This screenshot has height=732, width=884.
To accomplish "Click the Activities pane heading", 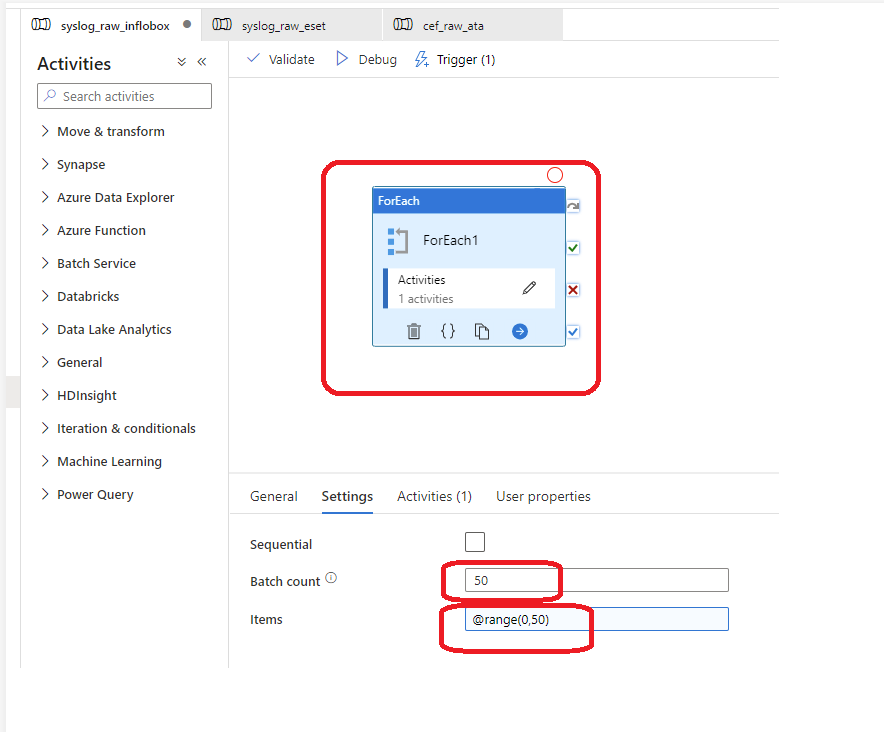I will click(x=74, y=64).
